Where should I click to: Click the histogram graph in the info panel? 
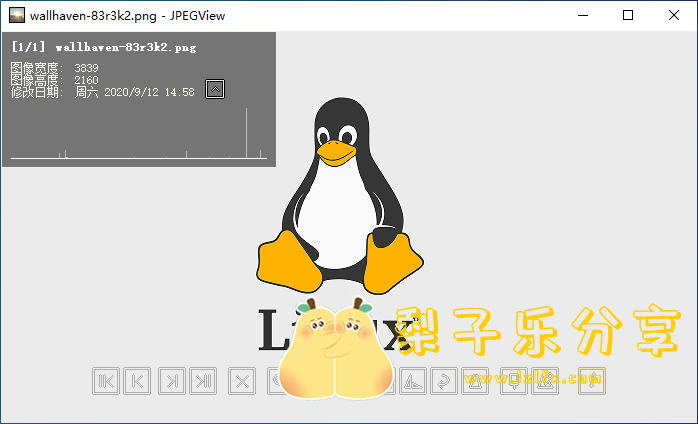pos(139,133)
